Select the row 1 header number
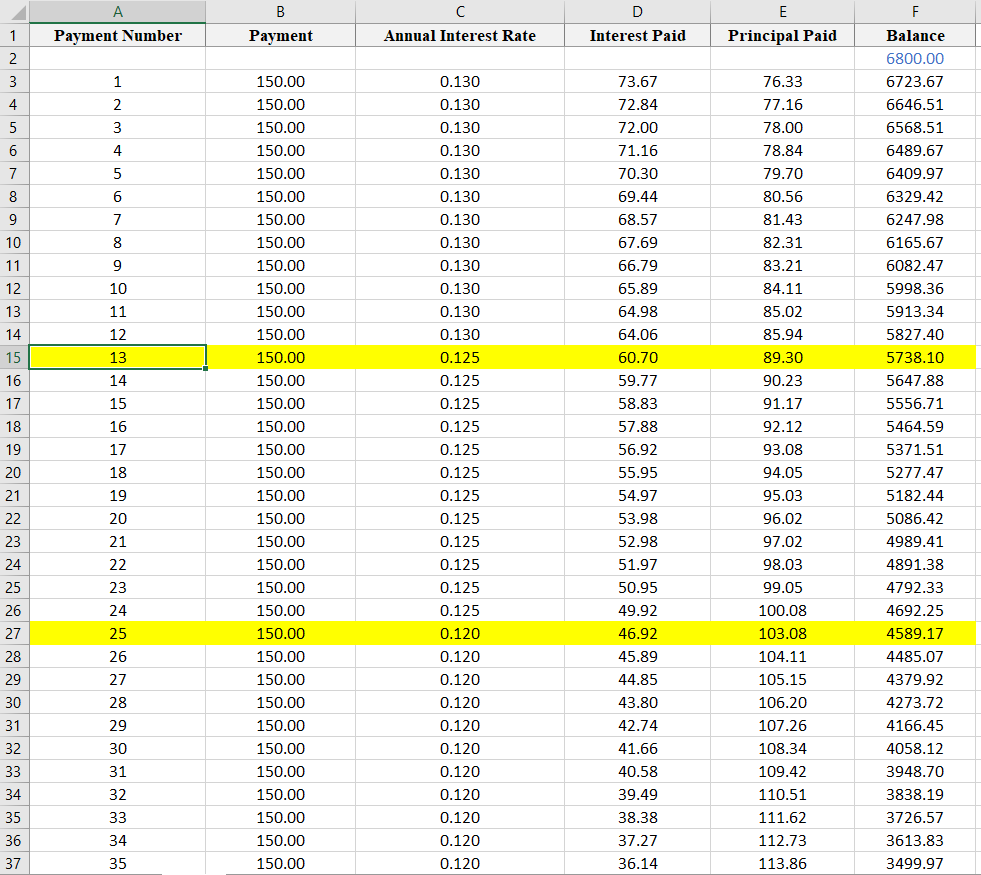The image size is (981, 875). (x=14, y=35)
